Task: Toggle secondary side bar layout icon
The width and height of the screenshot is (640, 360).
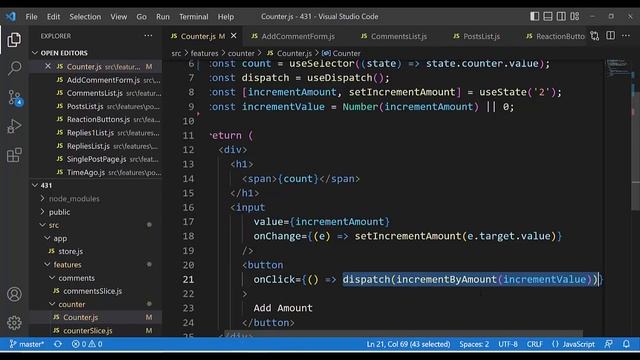Action: [561, 16]
